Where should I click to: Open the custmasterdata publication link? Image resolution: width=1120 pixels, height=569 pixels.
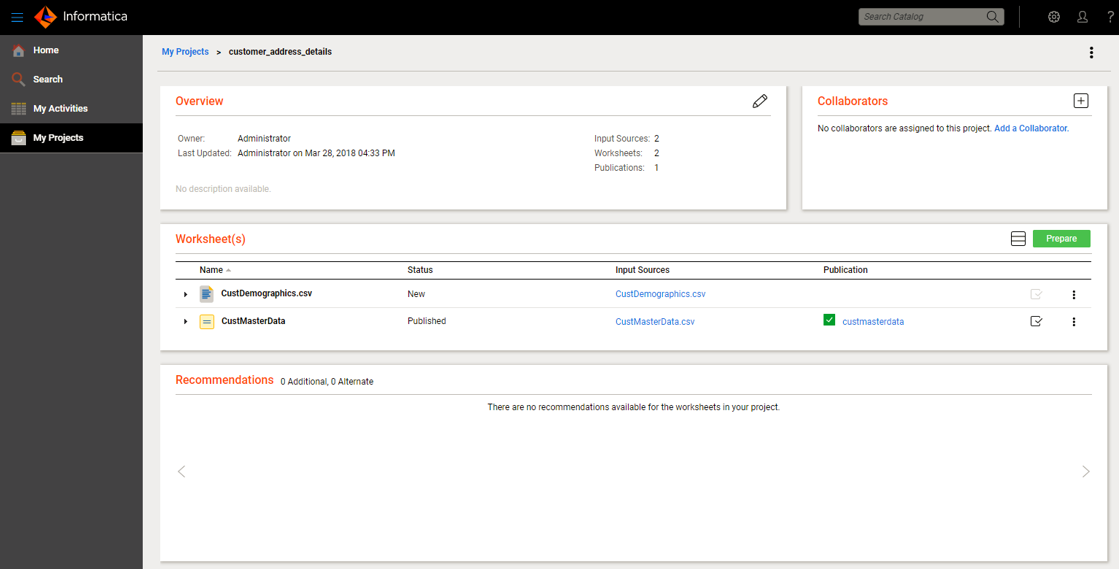873,322
